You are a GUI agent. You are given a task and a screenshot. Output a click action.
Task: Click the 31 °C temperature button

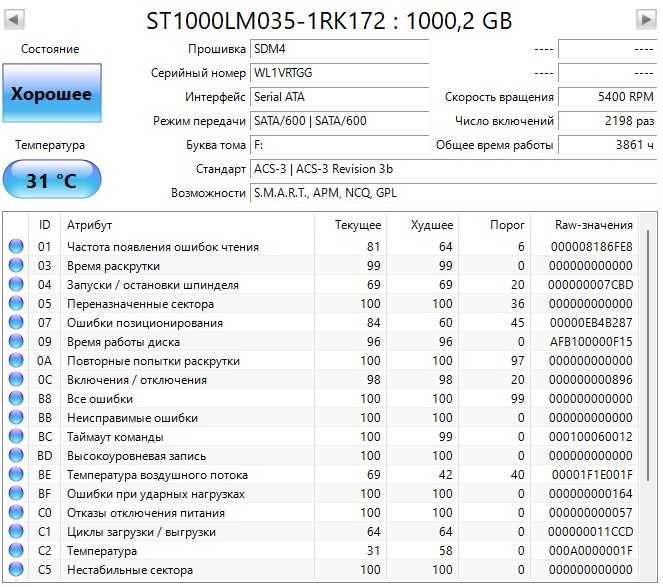(x=52, y=179)
